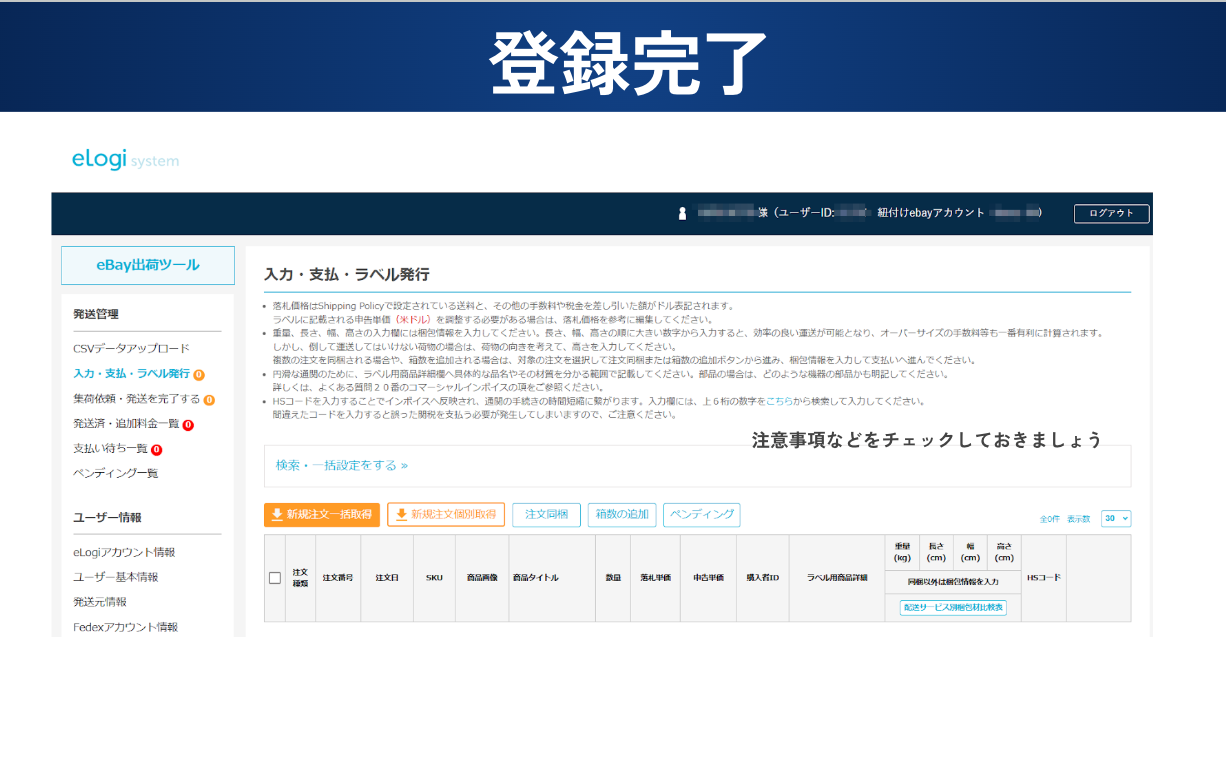Click the 注文同梱 button
Image resolution: width=1226 pixels, height=764 pixels.
[x=546, y=515]
